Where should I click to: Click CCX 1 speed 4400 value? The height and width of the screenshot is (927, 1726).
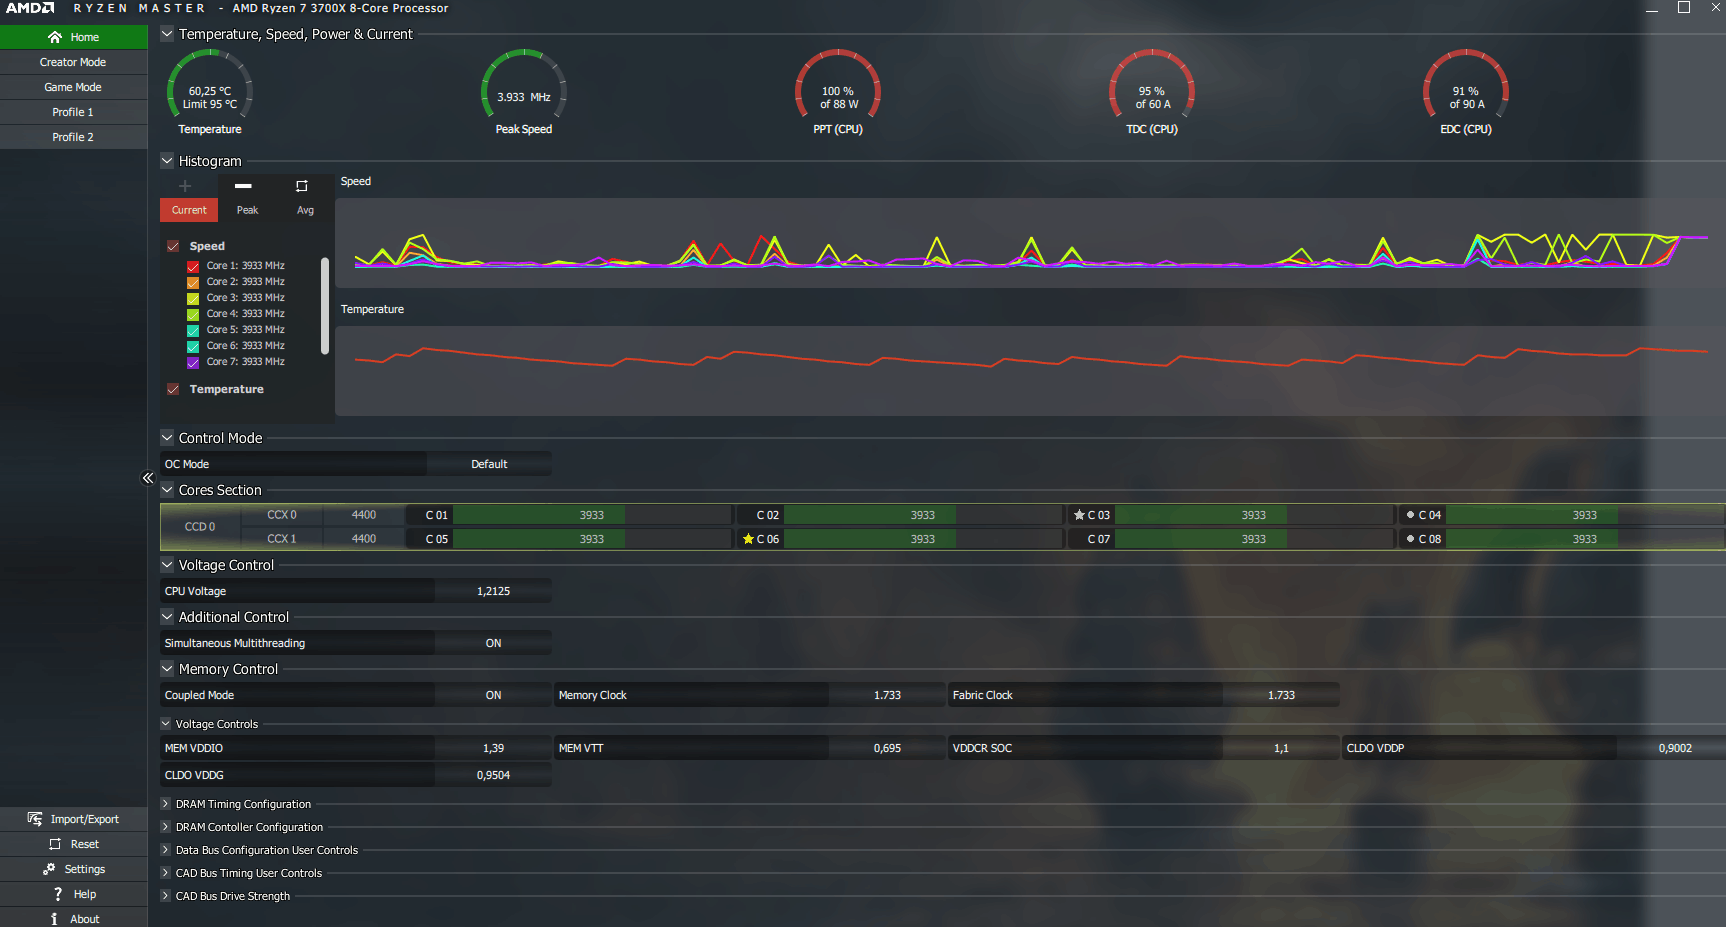(363, 539)
